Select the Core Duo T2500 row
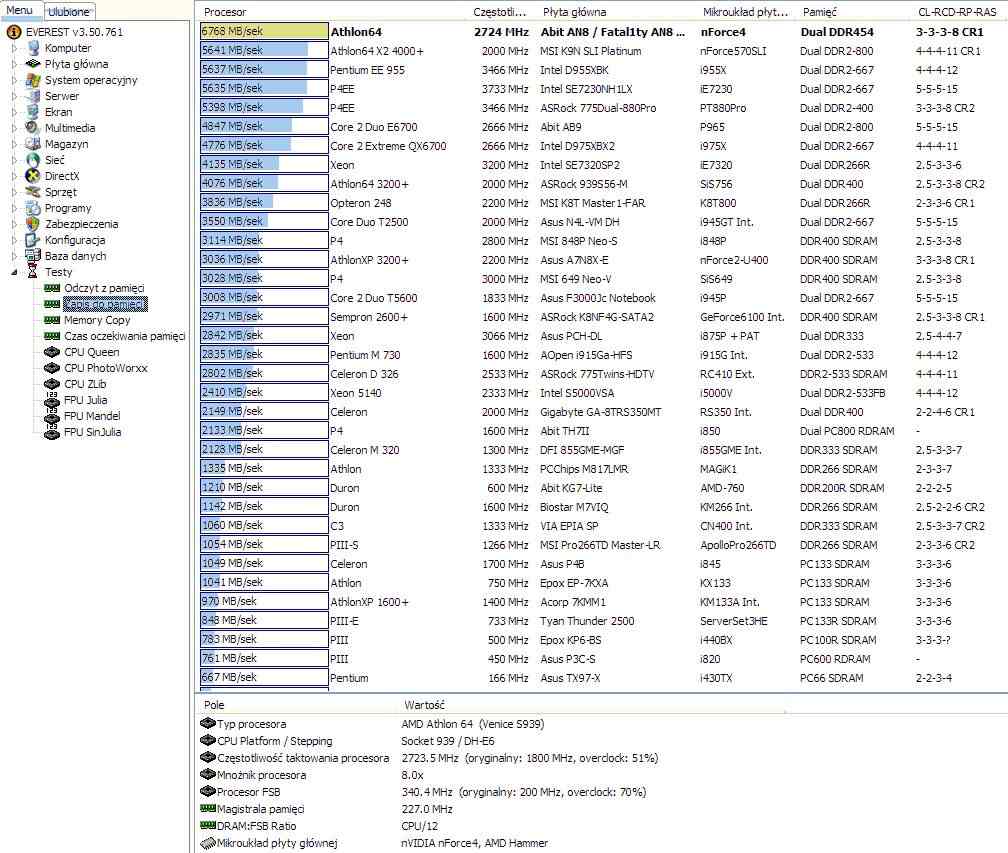The image size is (1008, 853). (601, 222)
